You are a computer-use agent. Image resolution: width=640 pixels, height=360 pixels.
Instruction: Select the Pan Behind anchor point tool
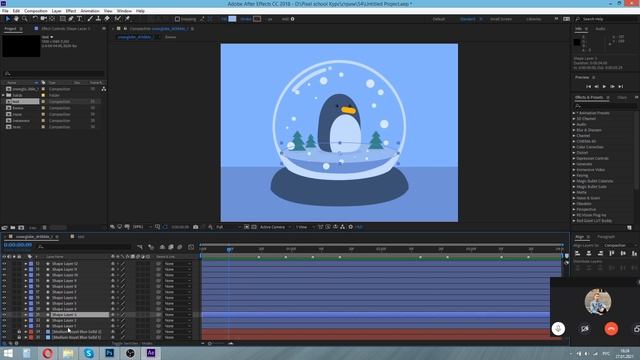point(52,19)
